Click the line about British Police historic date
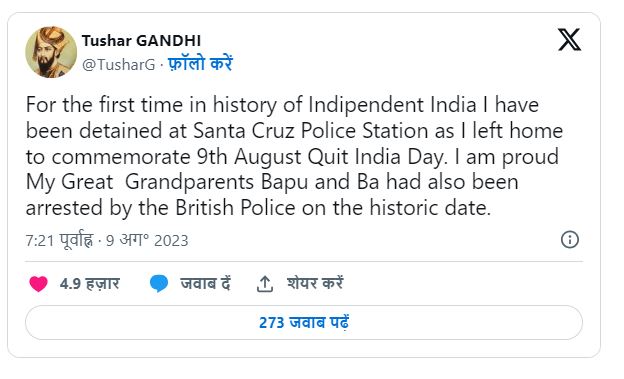Screen dimensions: 624x379 click(258, 207)
